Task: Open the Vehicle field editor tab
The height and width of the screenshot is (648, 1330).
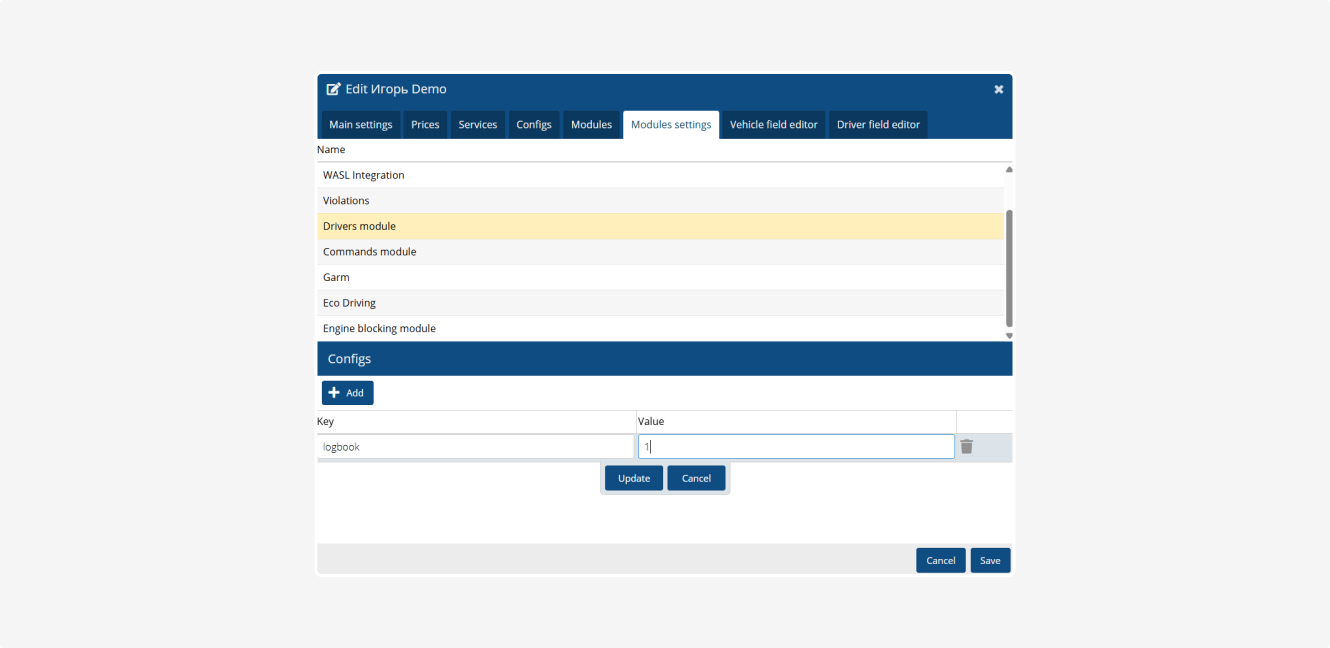Action: pyautogui.click(x=773, y=125)
